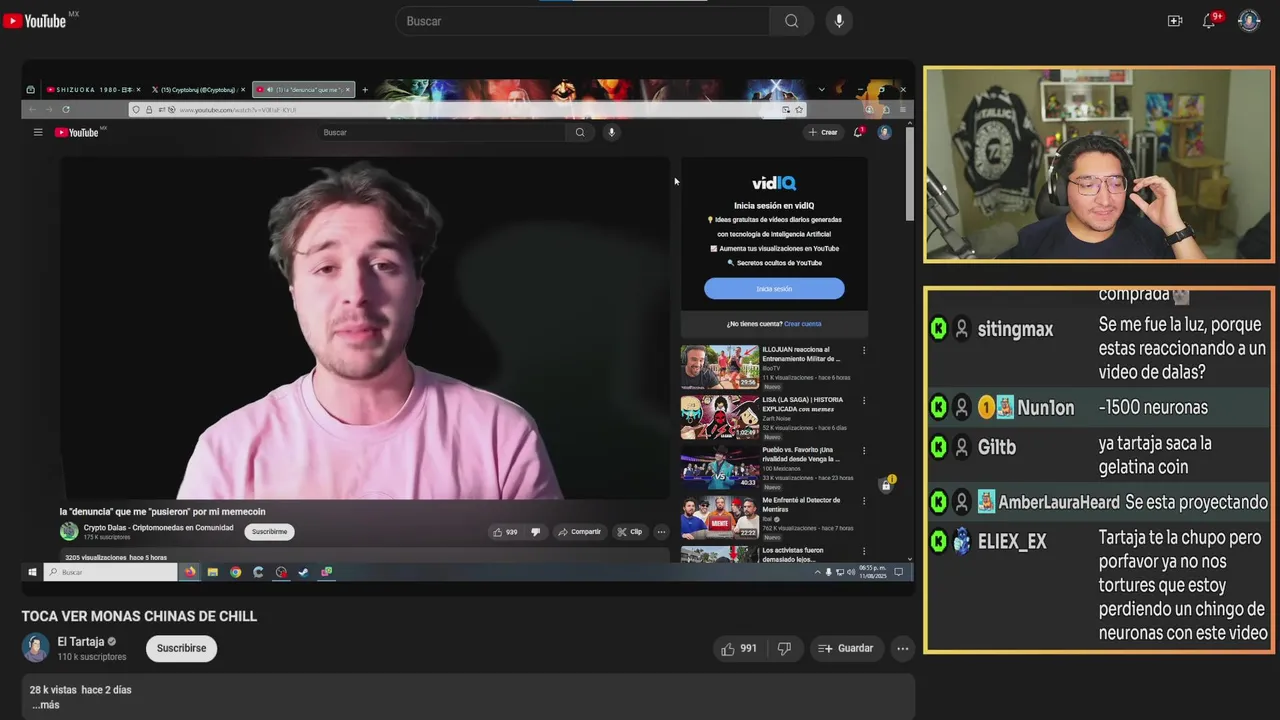
Task: Open Chrome from the Windows taskbar
Action: (235, 572)
